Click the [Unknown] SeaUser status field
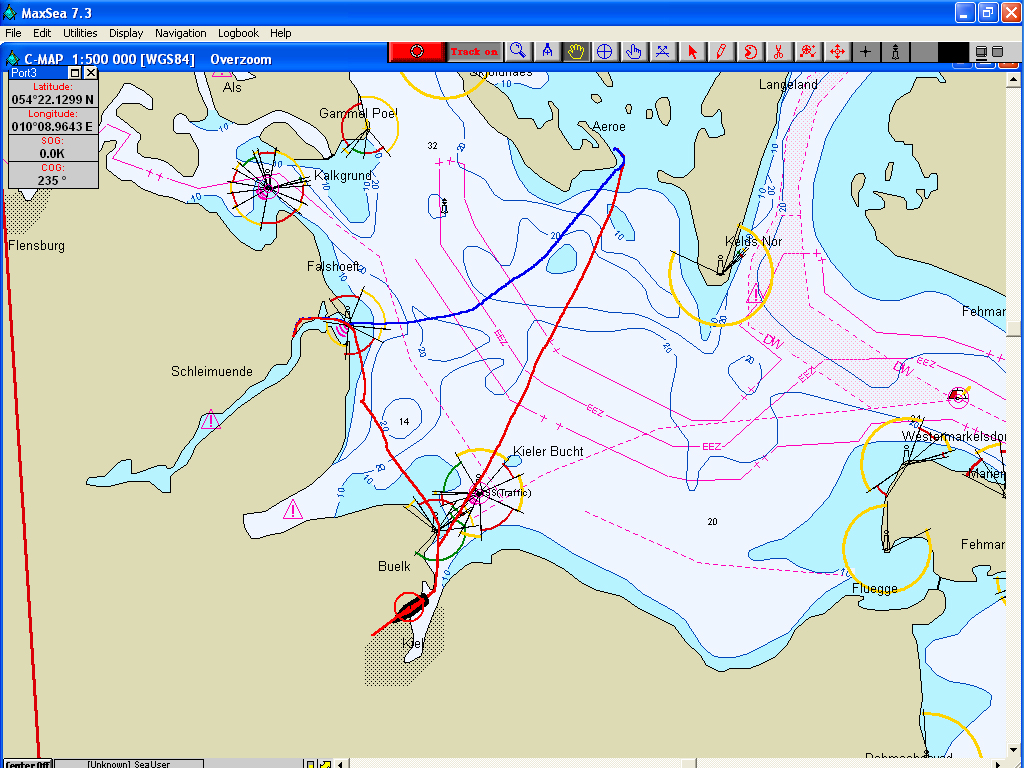 pyautogui.click(x=129, y=763)
